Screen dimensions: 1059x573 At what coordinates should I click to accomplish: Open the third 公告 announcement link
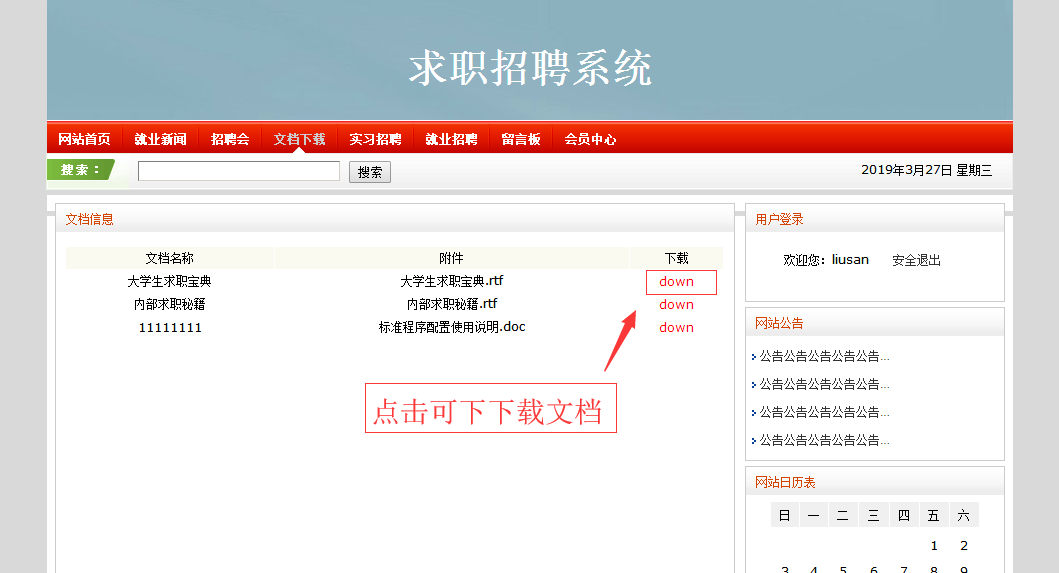pos(824,412)
